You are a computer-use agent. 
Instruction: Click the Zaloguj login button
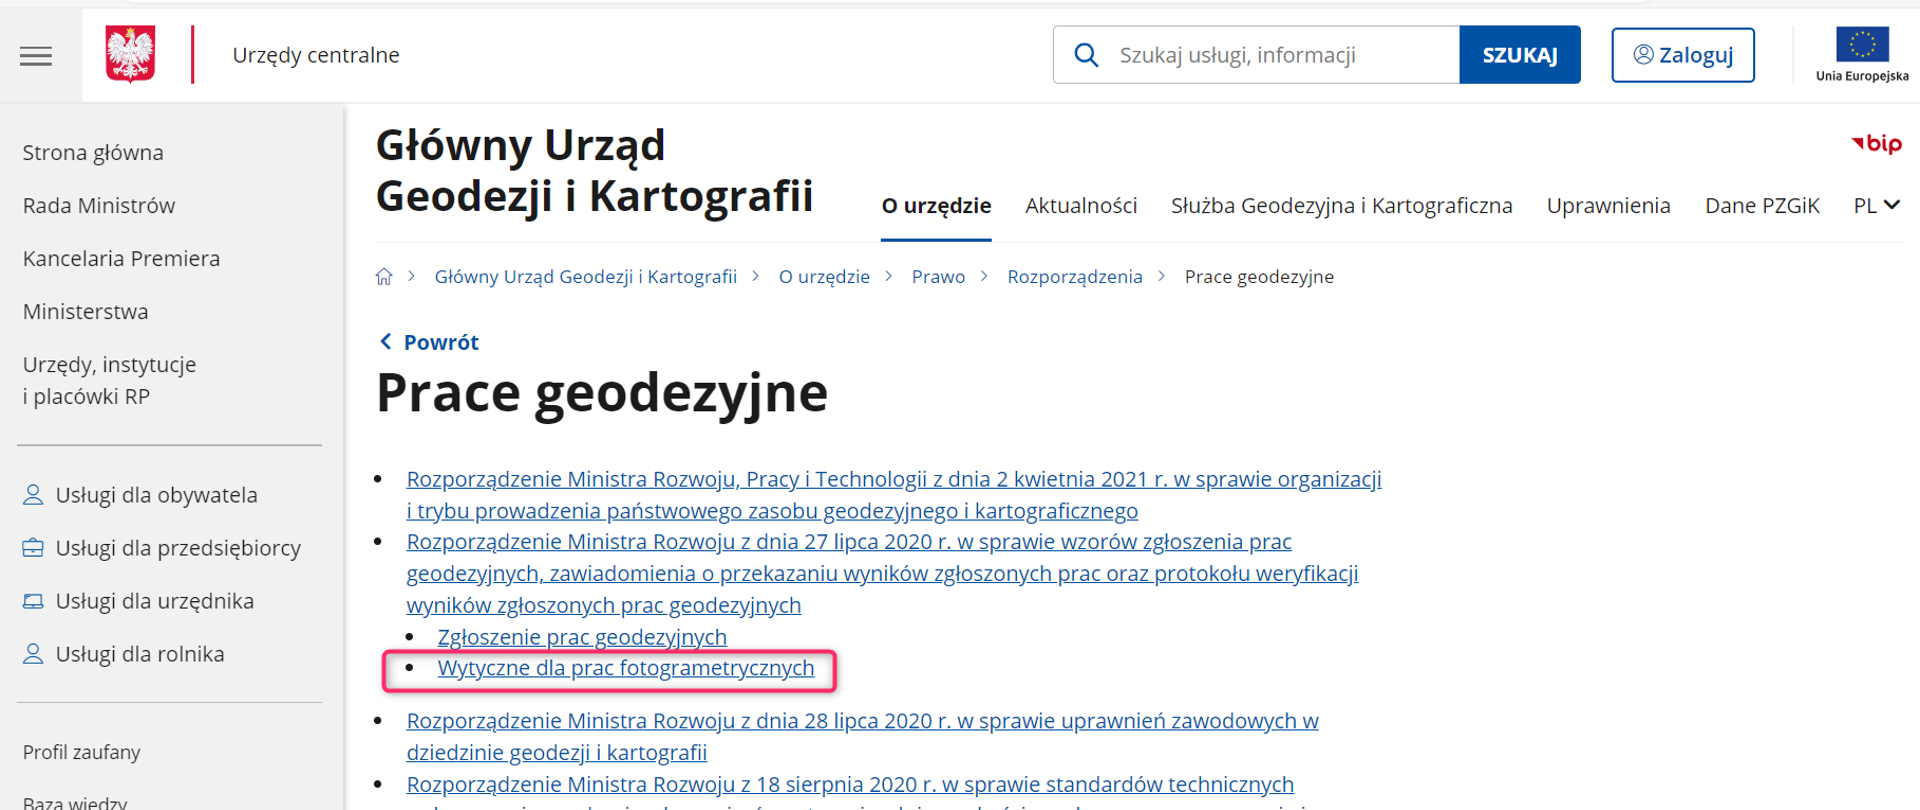[1683, 55]
